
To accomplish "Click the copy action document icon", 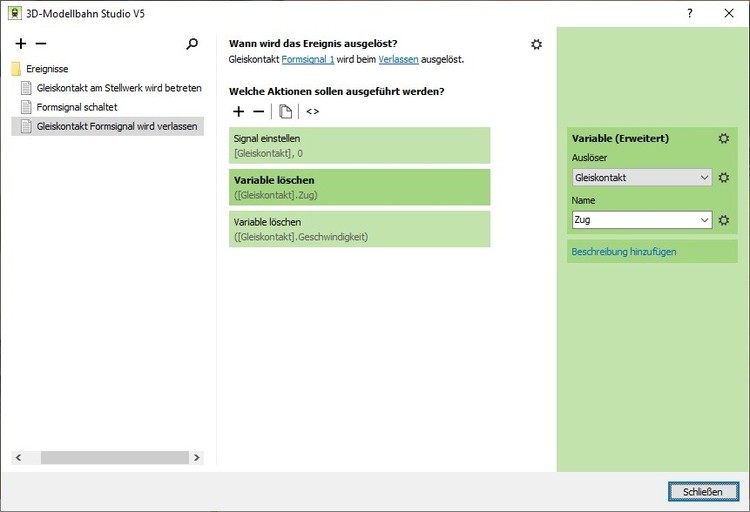I will point(285,111).
